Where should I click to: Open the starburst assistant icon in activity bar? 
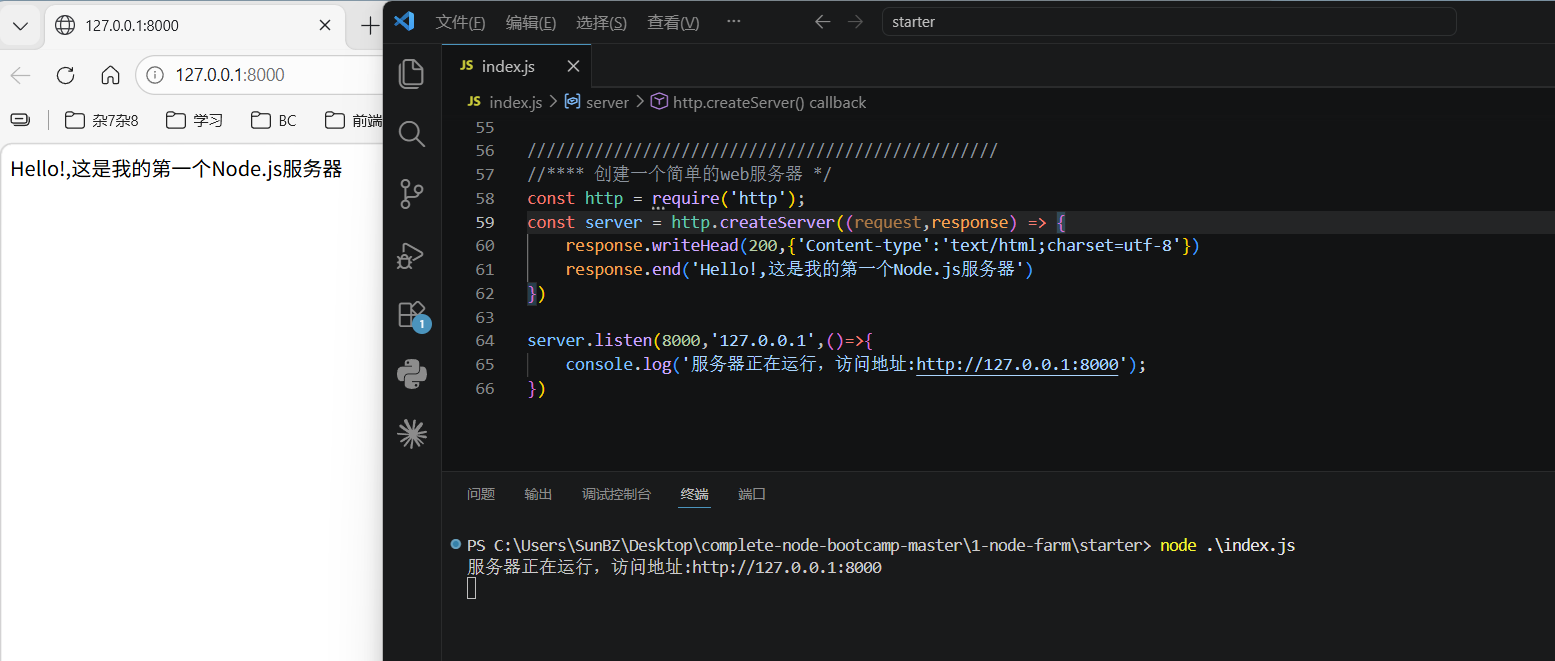pyautogui.click(x=412, y=433)
